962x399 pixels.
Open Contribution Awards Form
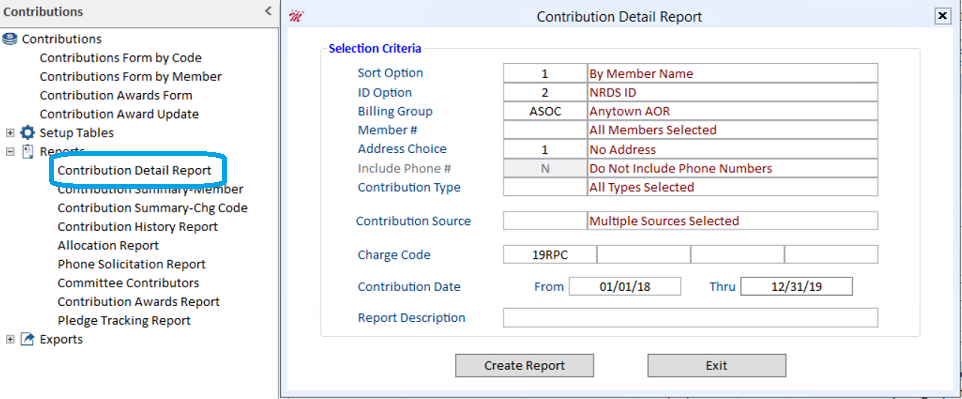click(116, 96)
